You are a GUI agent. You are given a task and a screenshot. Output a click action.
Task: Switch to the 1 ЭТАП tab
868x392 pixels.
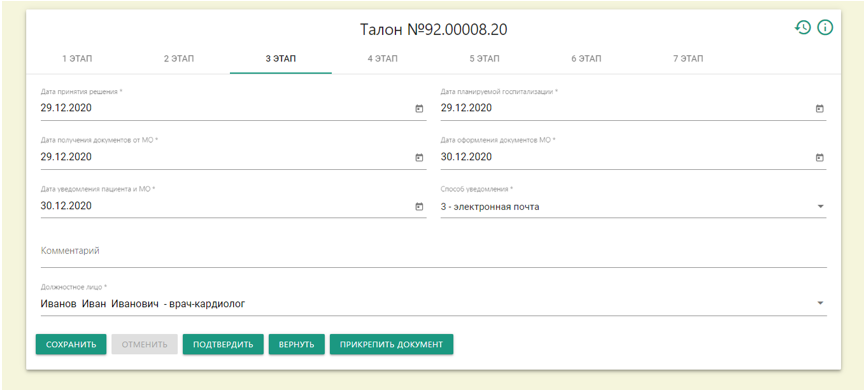[x=77, y=59]
